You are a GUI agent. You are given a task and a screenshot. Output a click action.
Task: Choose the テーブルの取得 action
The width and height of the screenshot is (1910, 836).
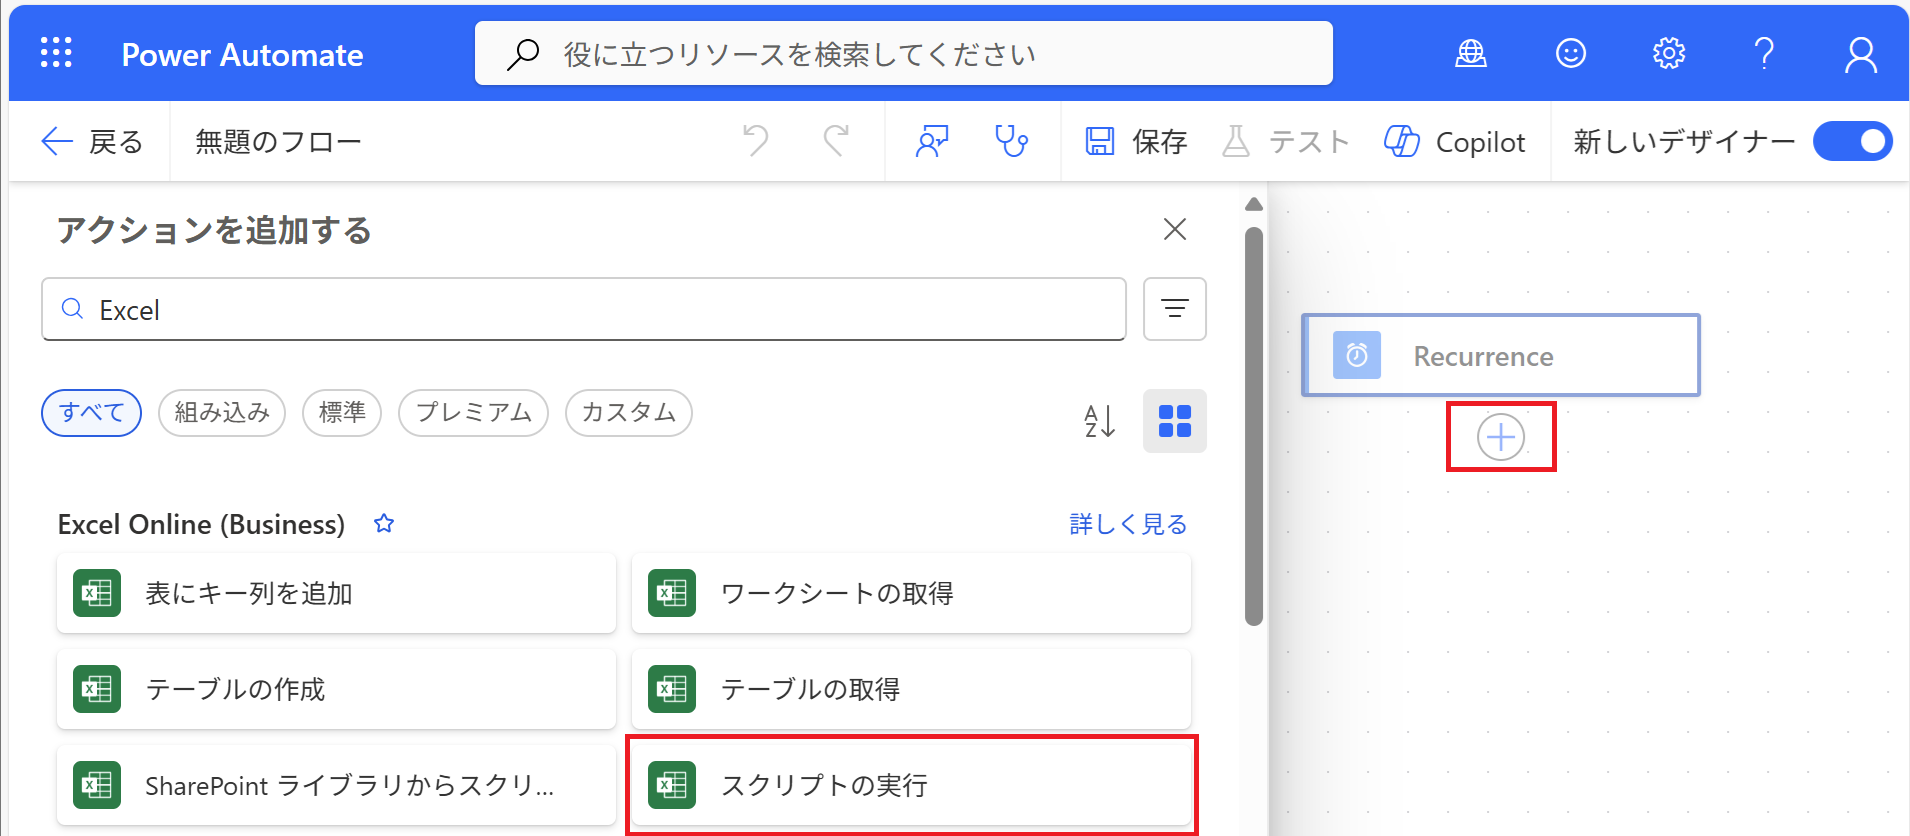[x=911, y=689]
